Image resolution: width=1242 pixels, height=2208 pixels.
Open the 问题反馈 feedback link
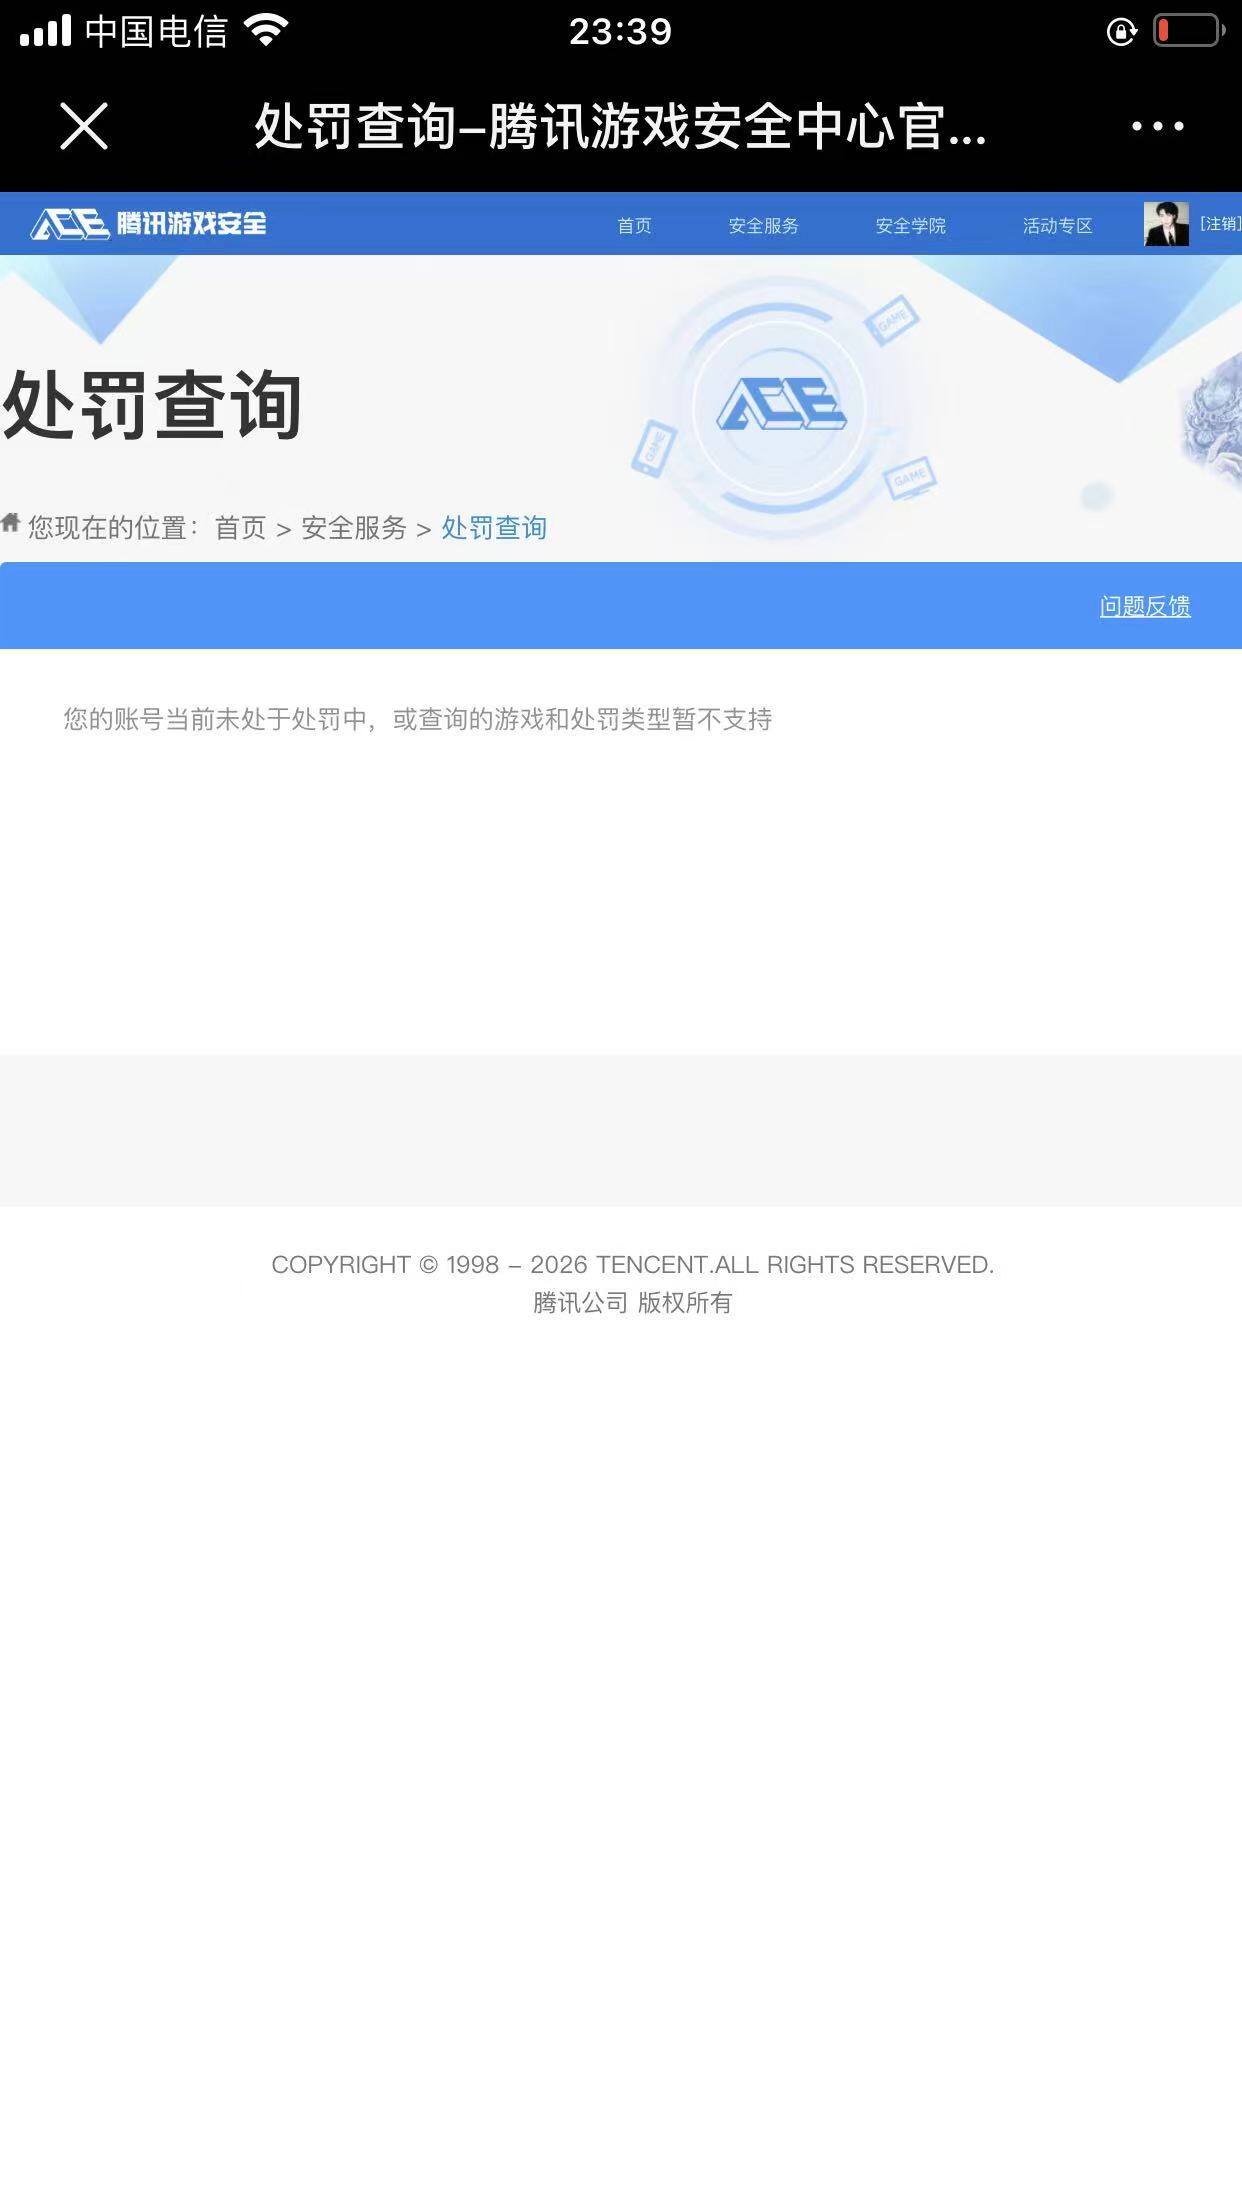coord(1145,606)
